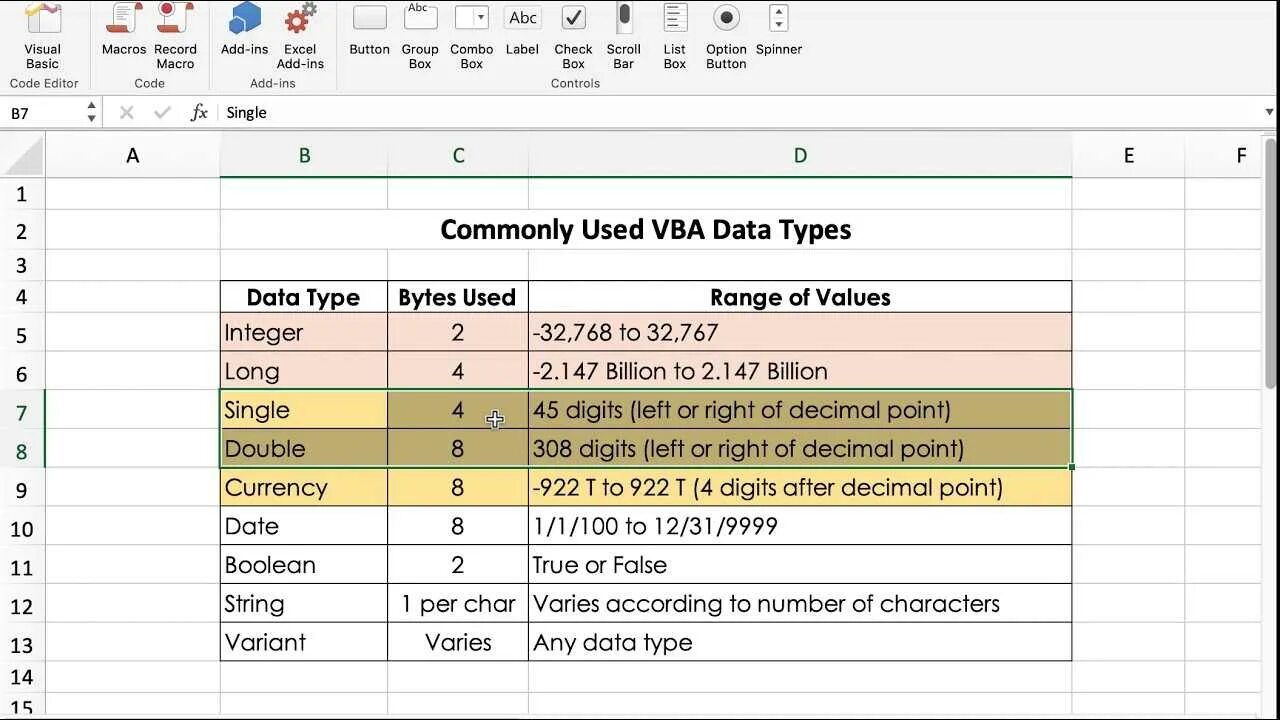Open the Visual Basic code editor
This screenshot has height=720, width=1280.
pyautogui.click(x=42, y=36)
